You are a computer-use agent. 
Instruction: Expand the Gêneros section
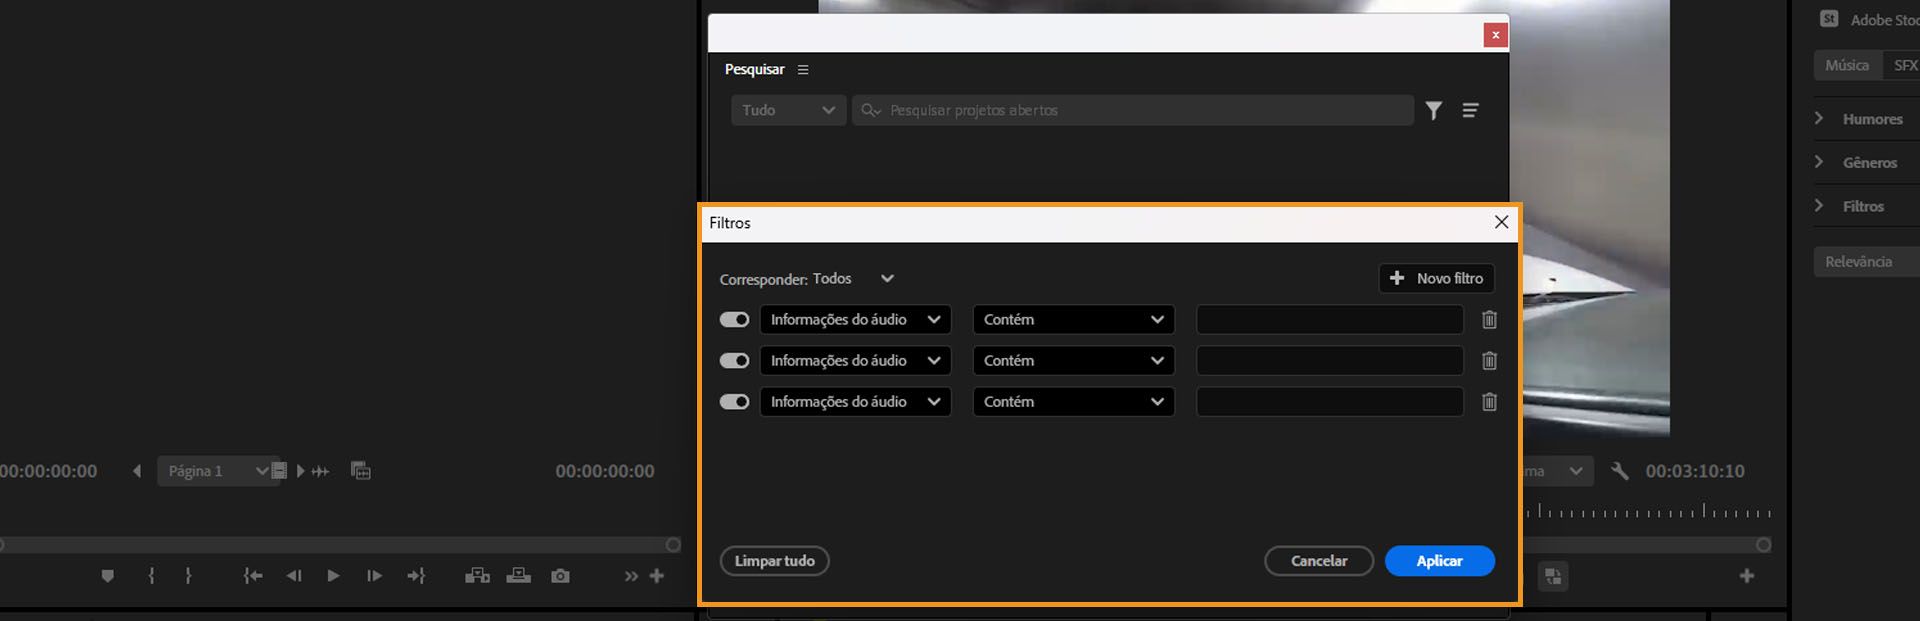1819,162
